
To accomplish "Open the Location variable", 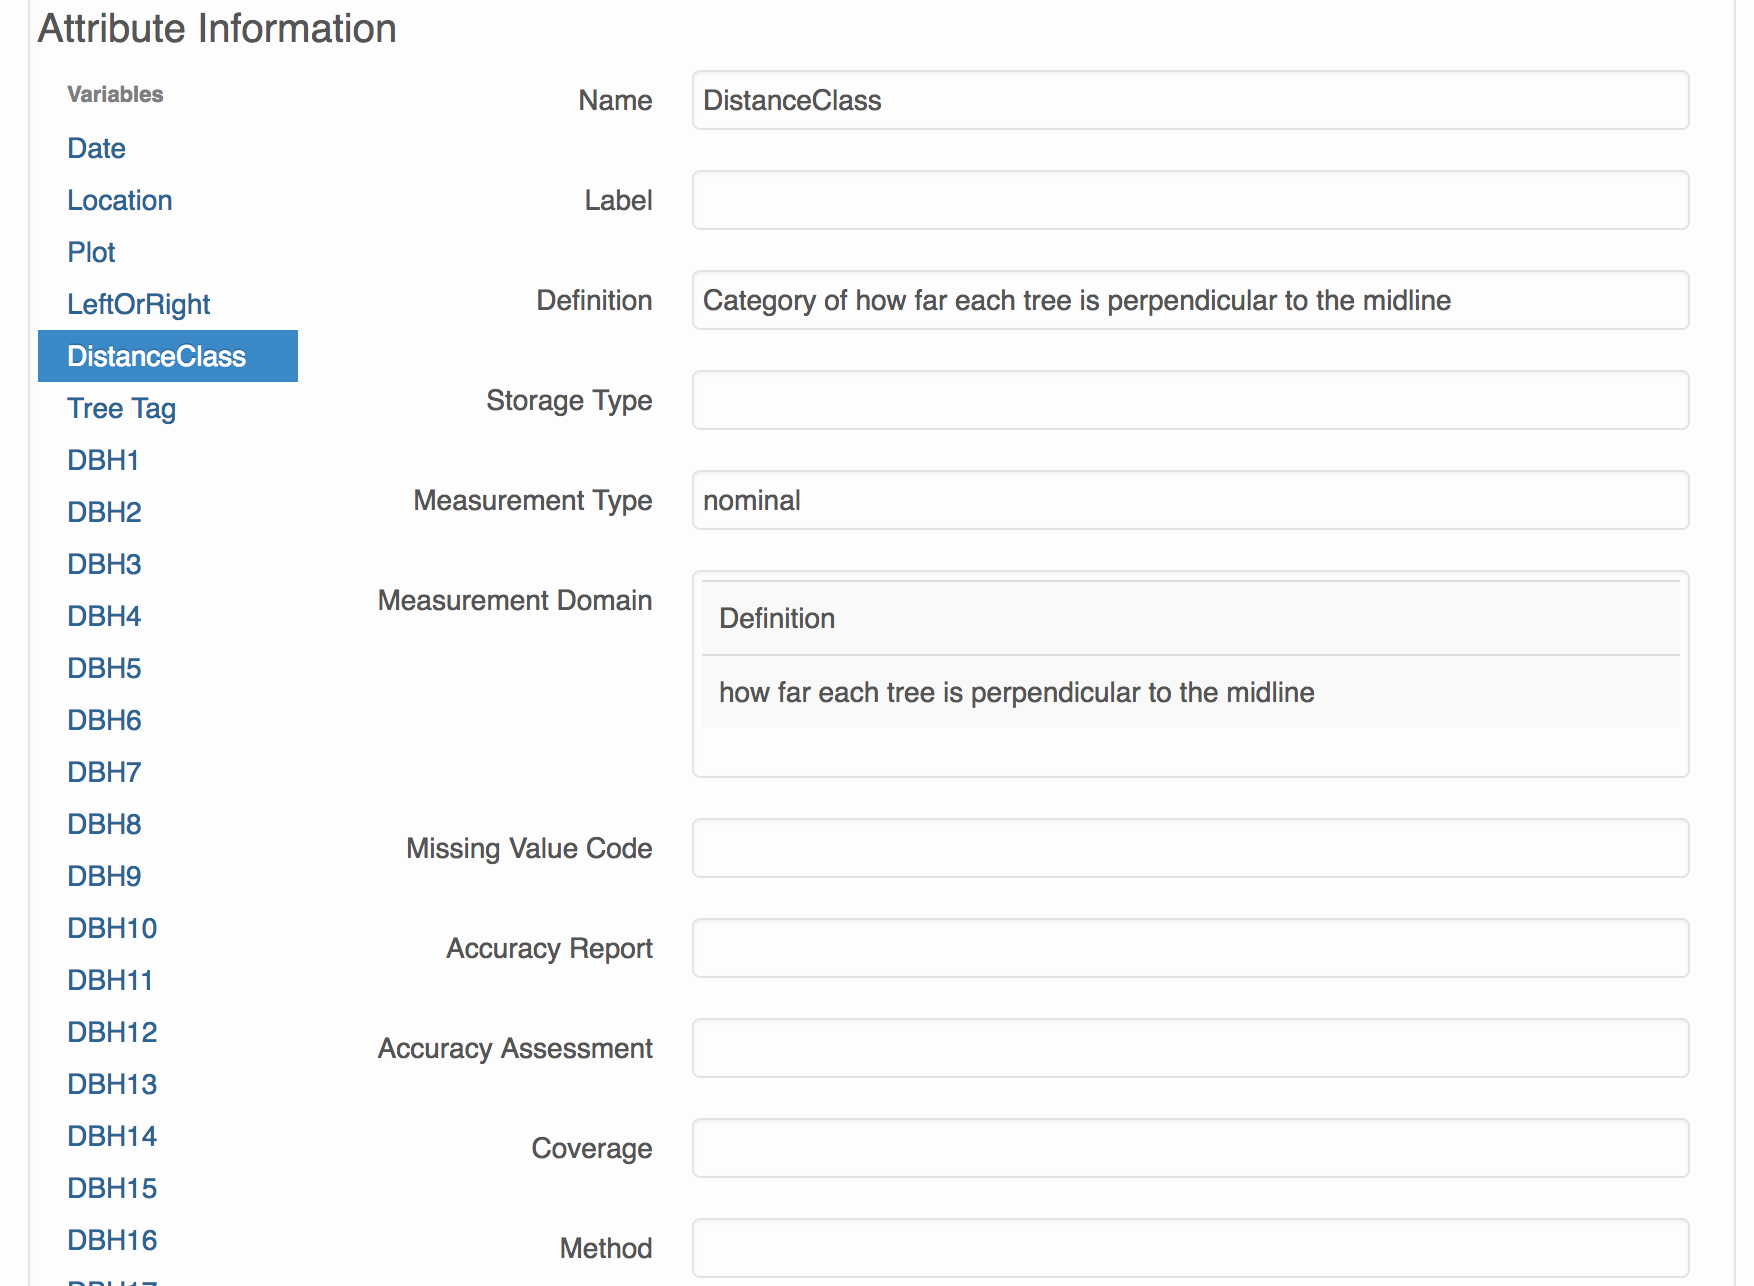I will [119, 200].
